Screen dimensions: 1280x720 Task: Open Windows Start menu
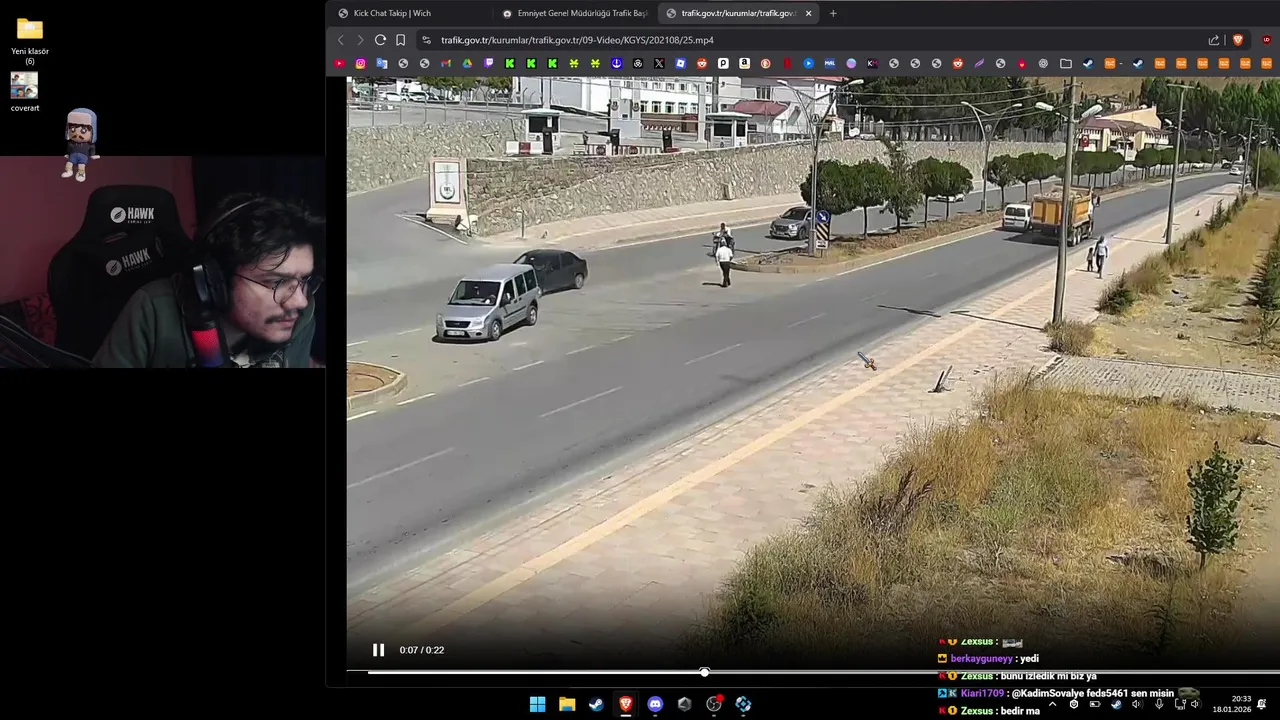pos(537,704)
